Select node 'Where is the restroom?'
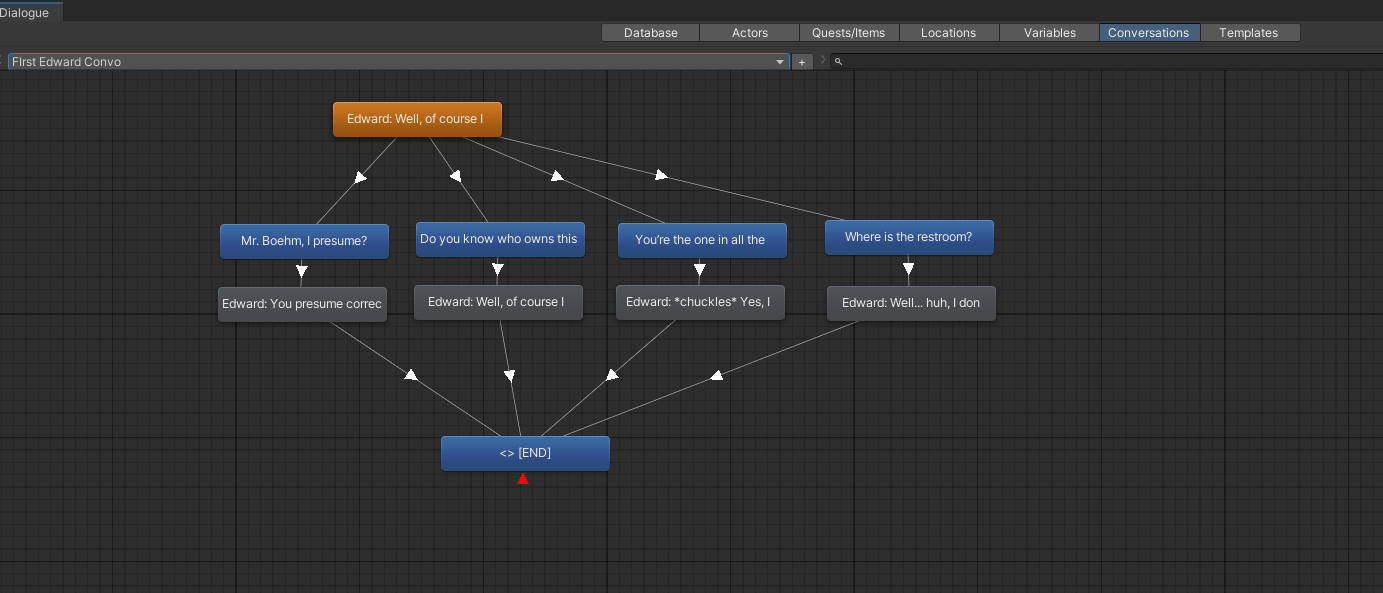Screen dimensions: 1383x593 click(909, 237)
